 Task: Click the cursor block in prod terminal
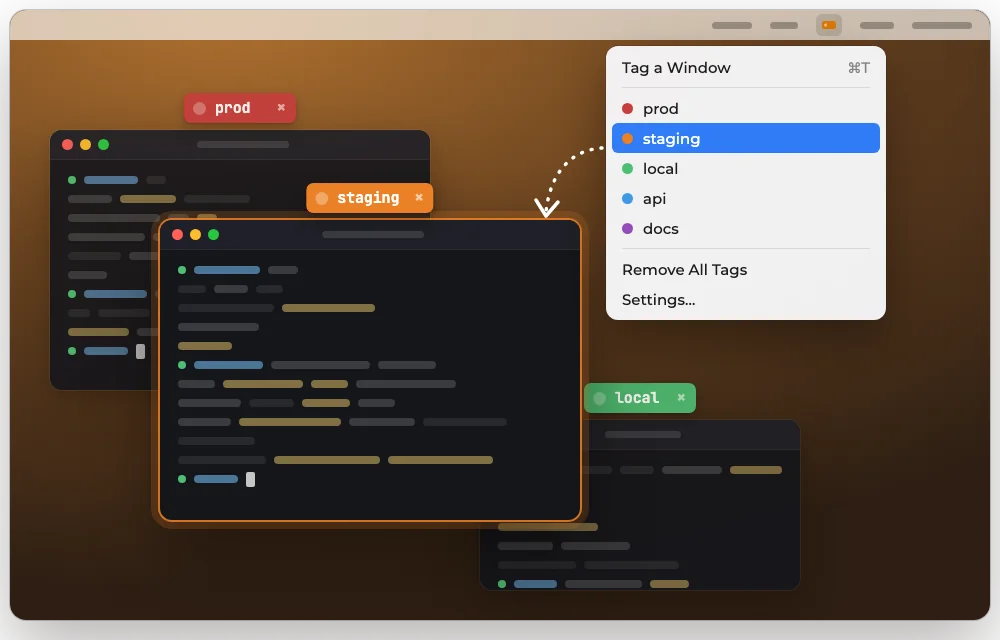tap(140, 351)
